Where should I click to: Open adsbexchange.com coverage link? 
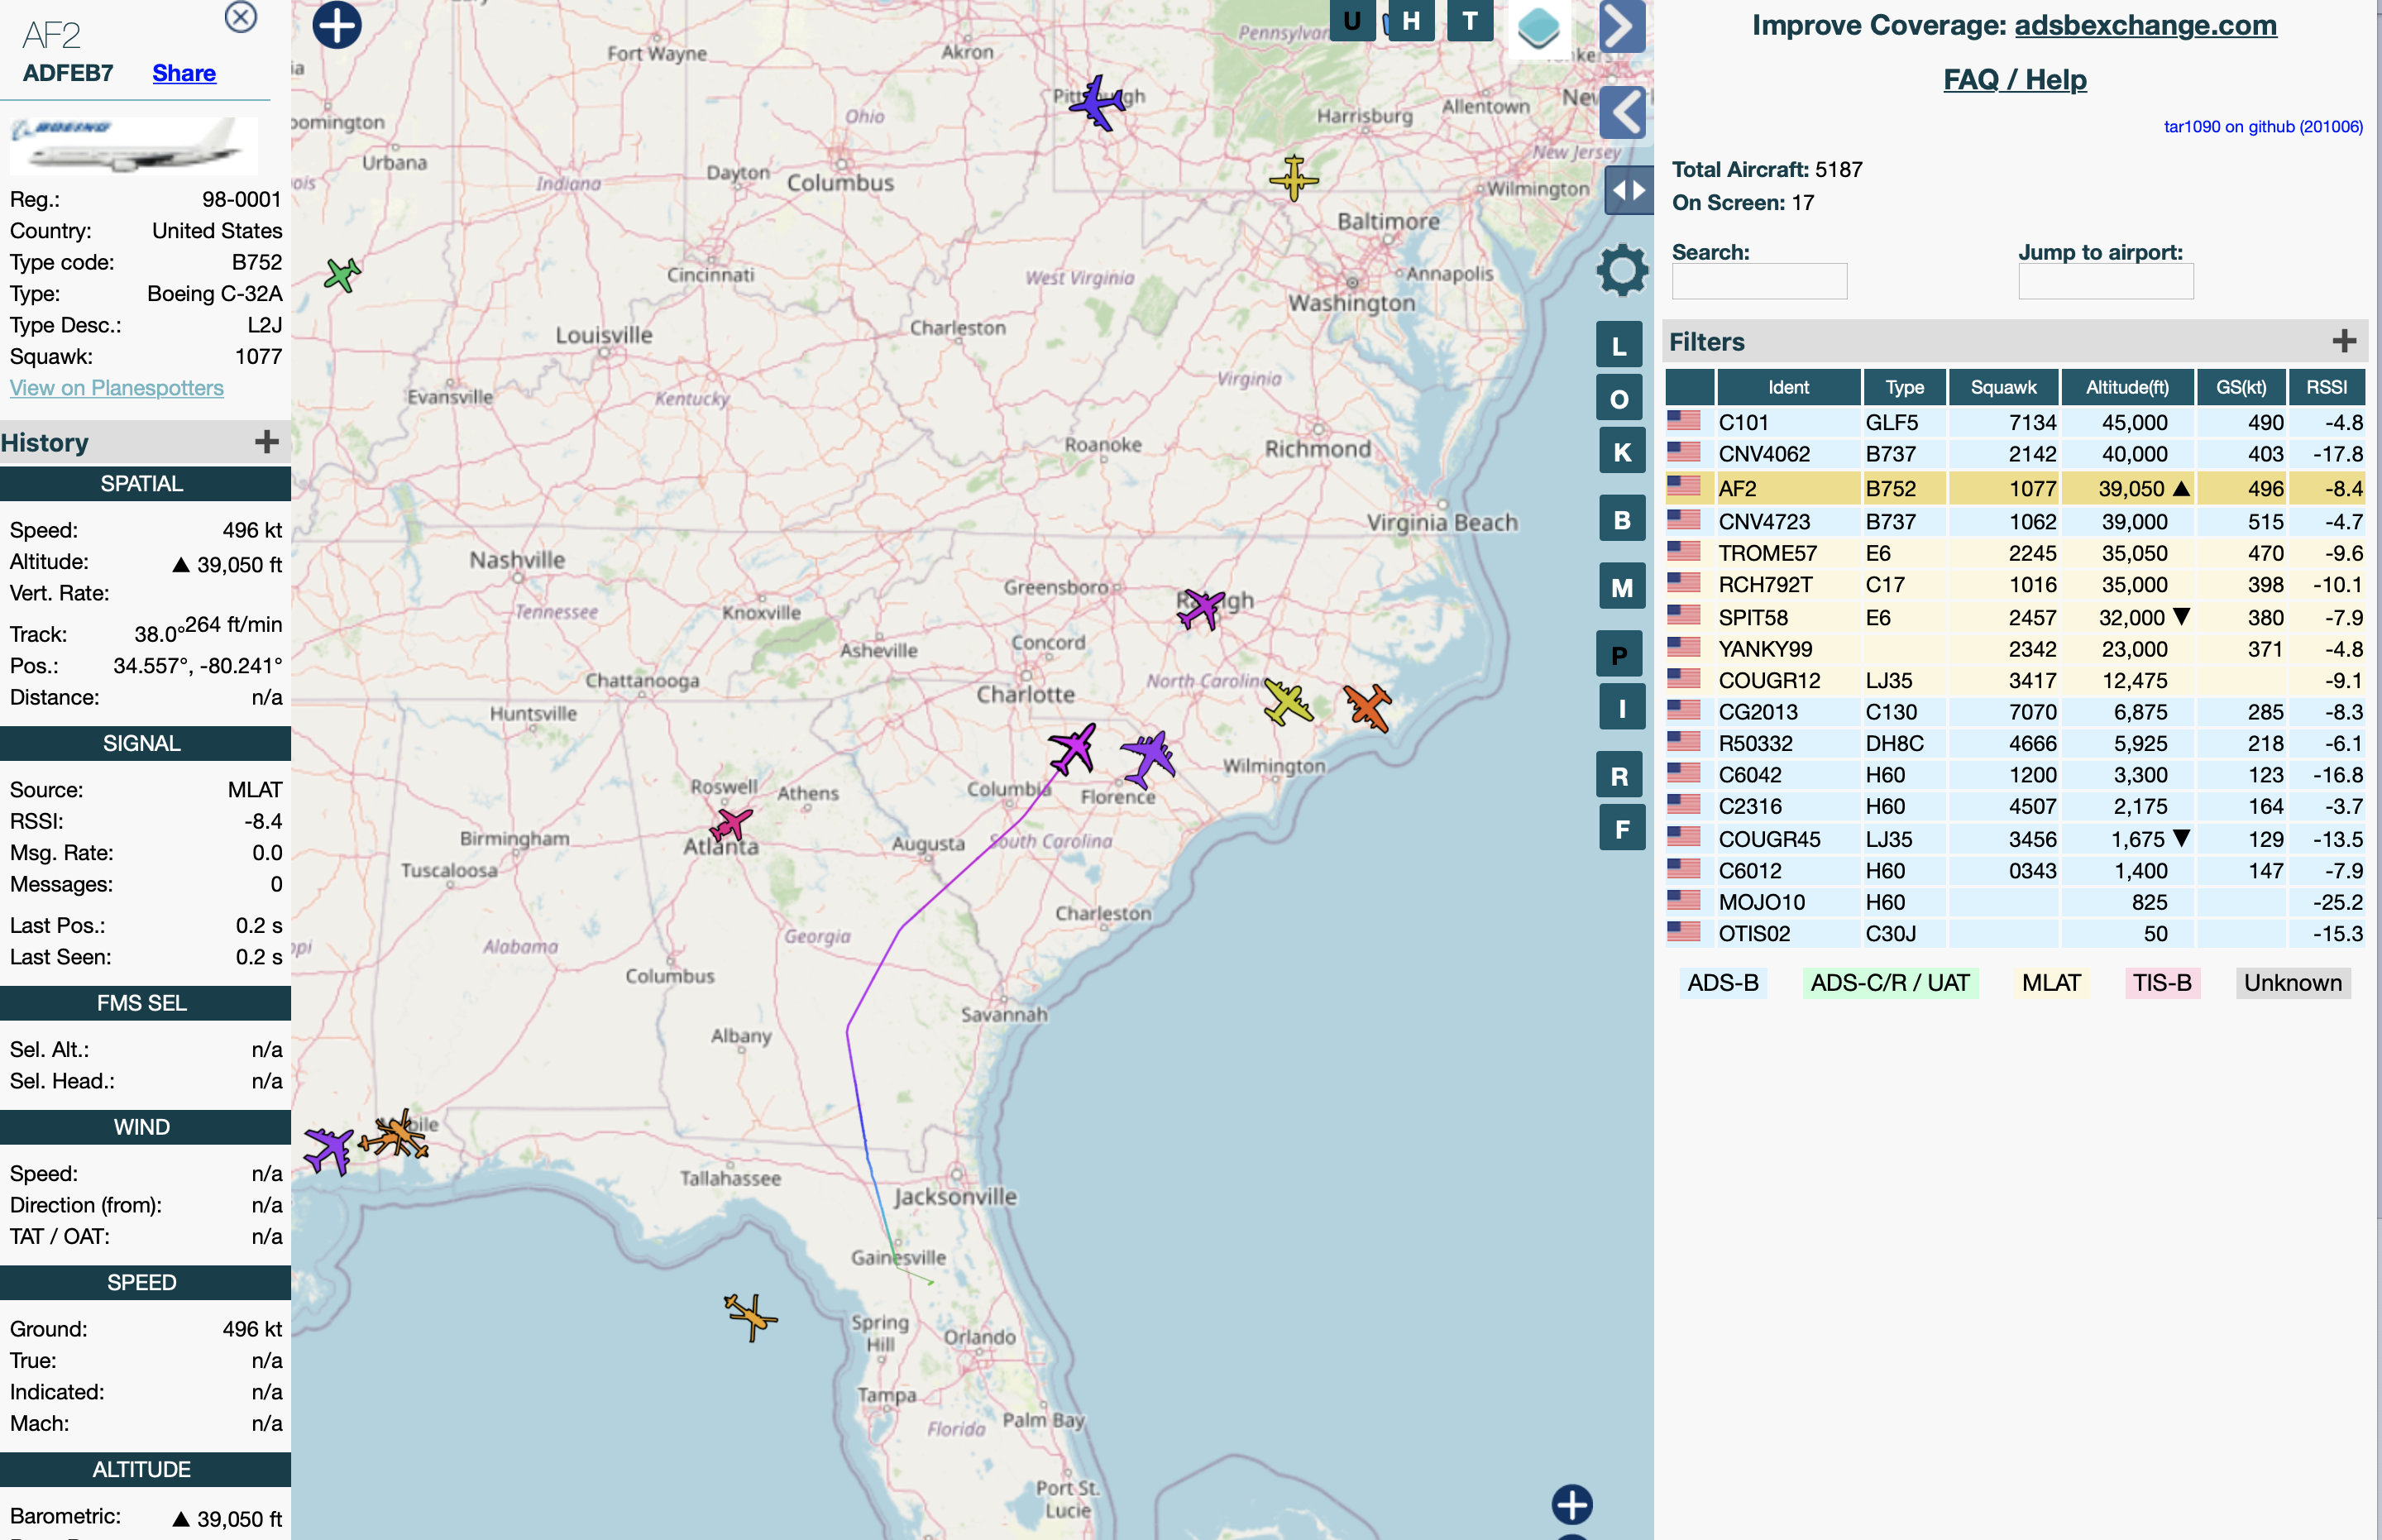(2145, 25)
